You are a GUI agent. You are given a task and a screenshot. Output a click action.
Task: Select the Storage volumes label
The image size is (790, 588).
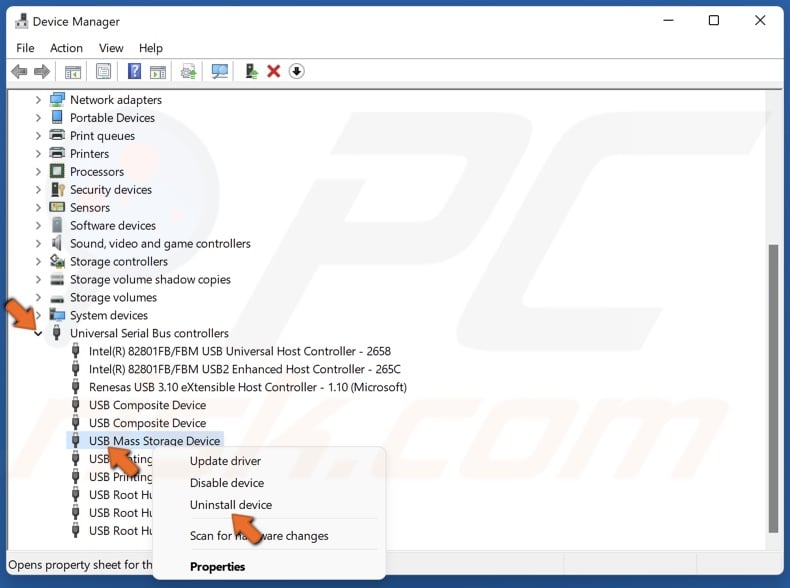click(113, 297)
